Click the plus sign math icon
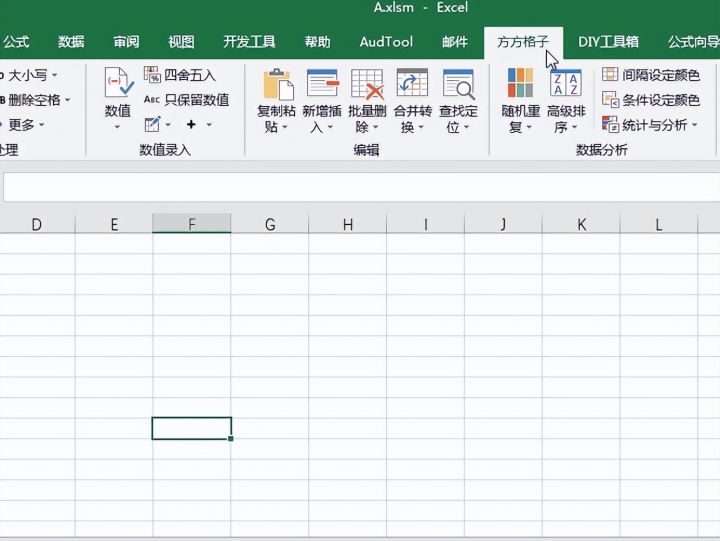This screenshot has width=720, height=541. point(191,124)
